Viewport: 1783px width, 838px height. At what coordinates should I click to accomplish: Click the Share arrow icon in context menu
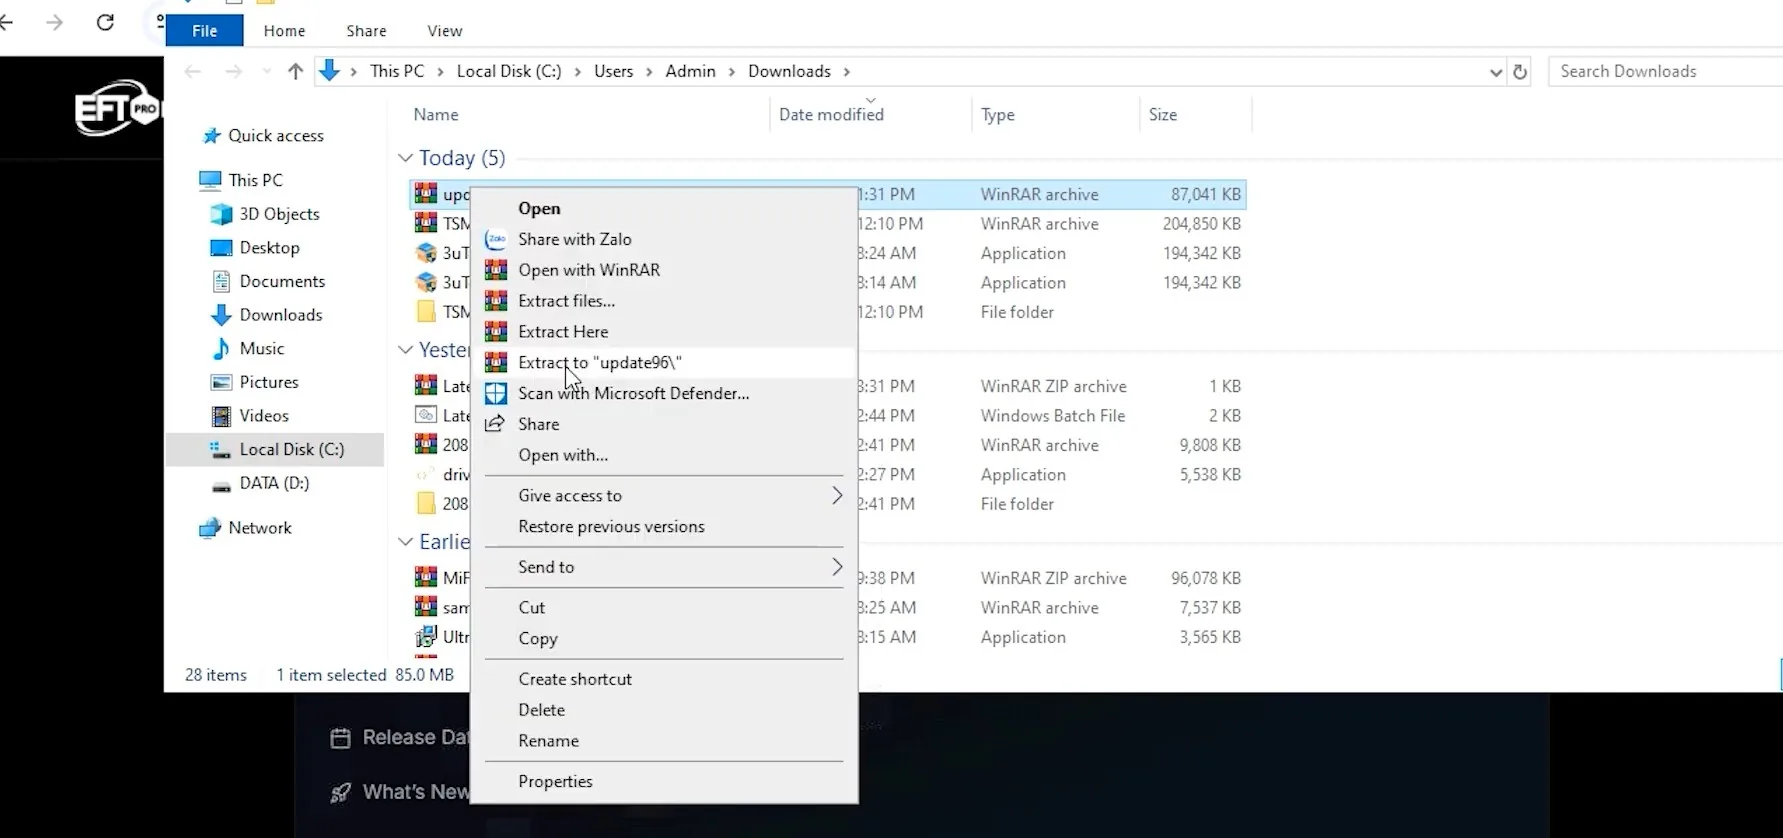coord(495,424)
